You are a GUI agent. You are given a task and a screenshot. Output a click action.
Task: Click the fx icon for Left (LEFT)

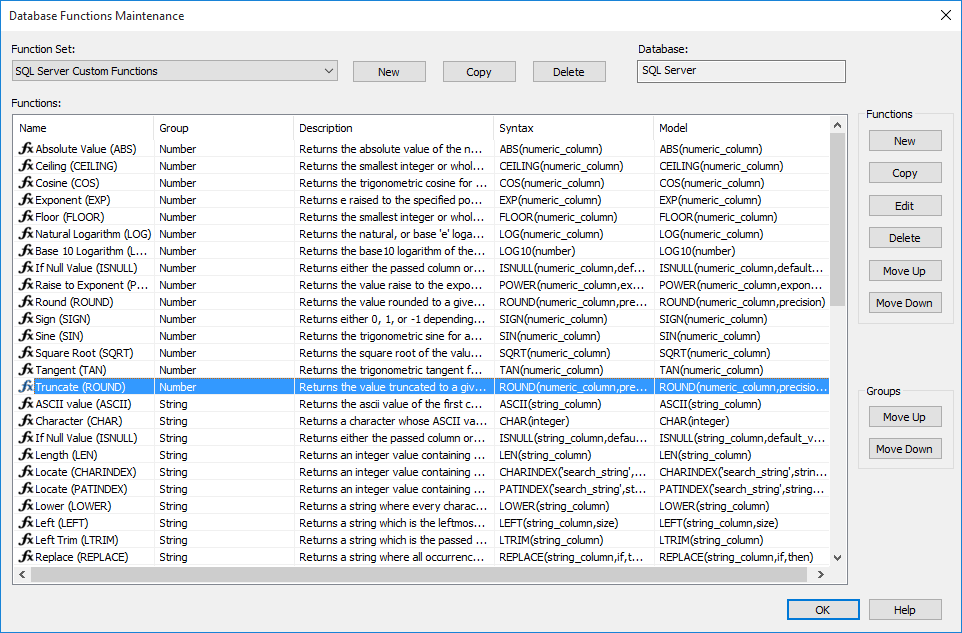click(26, 523)
